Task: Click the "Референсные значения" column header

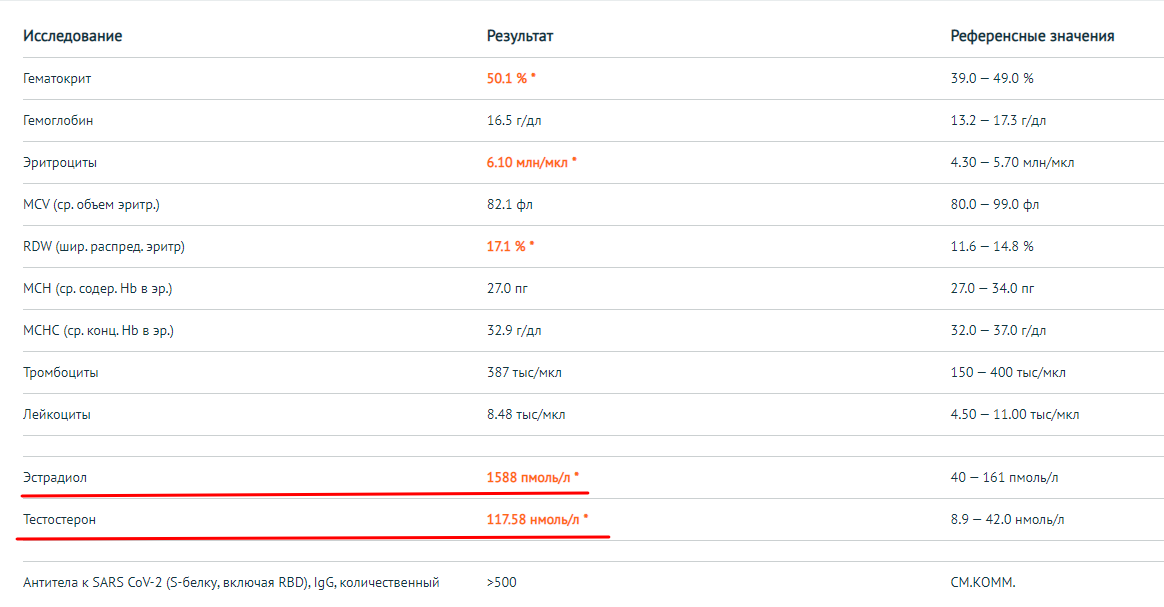Action: point(1032,36)
